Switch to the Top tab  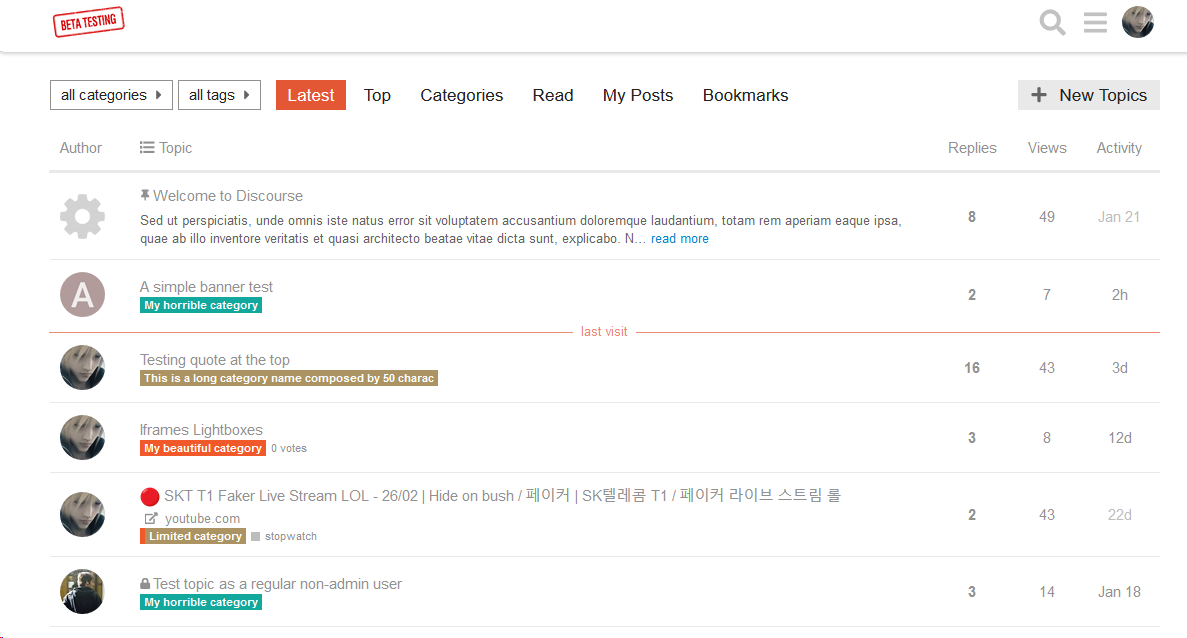tap(377, 95)
